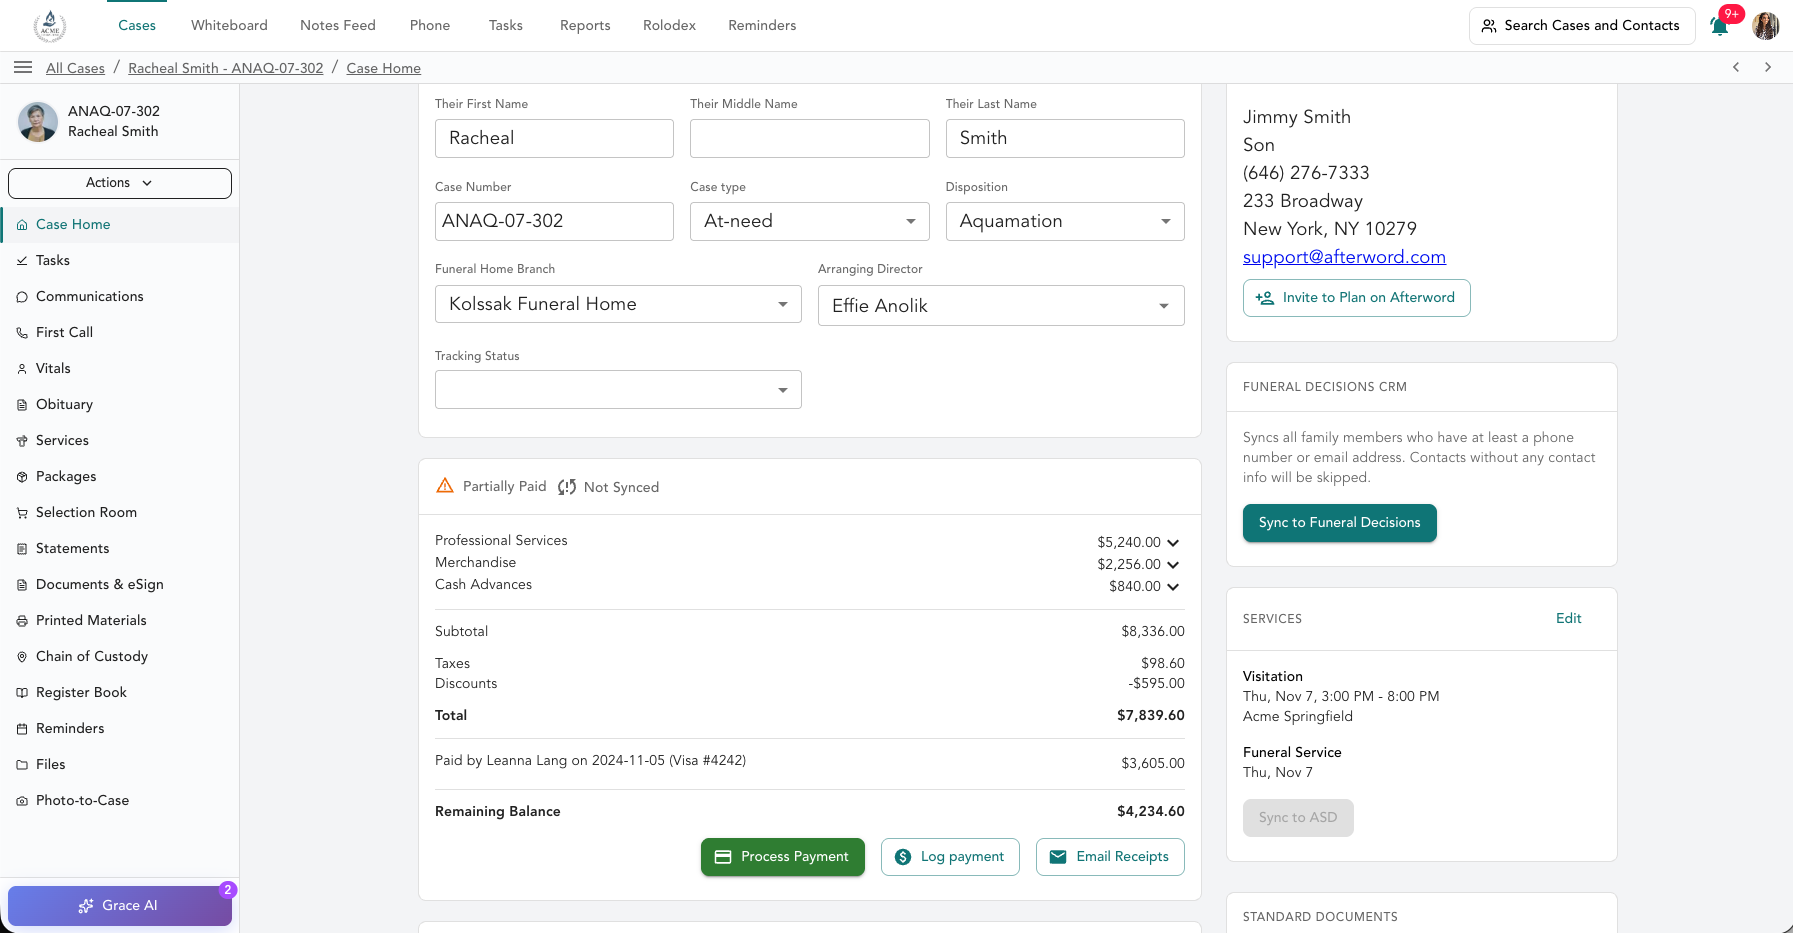
Task: Click Email Receipts button
Action: pyautogui.click(x=1110, y=857)
